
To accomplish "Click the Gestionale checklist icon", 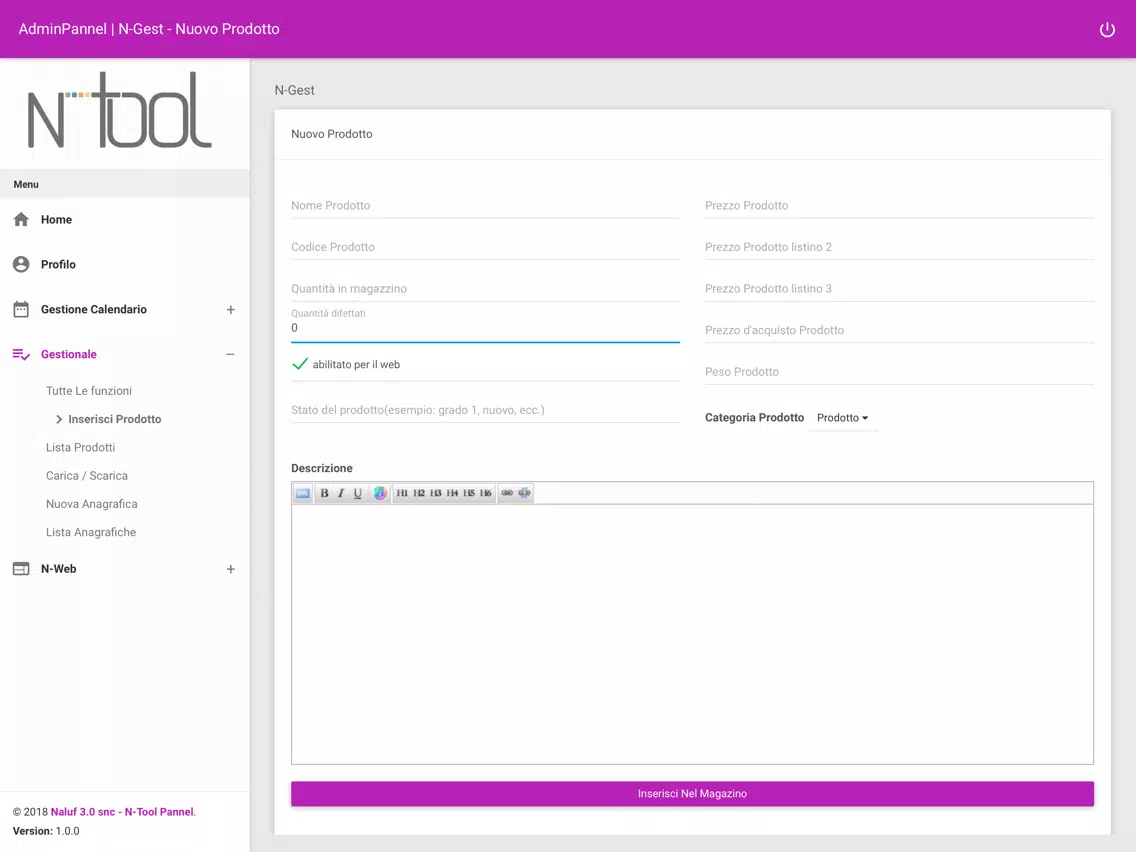I will (x=21, y=354).
